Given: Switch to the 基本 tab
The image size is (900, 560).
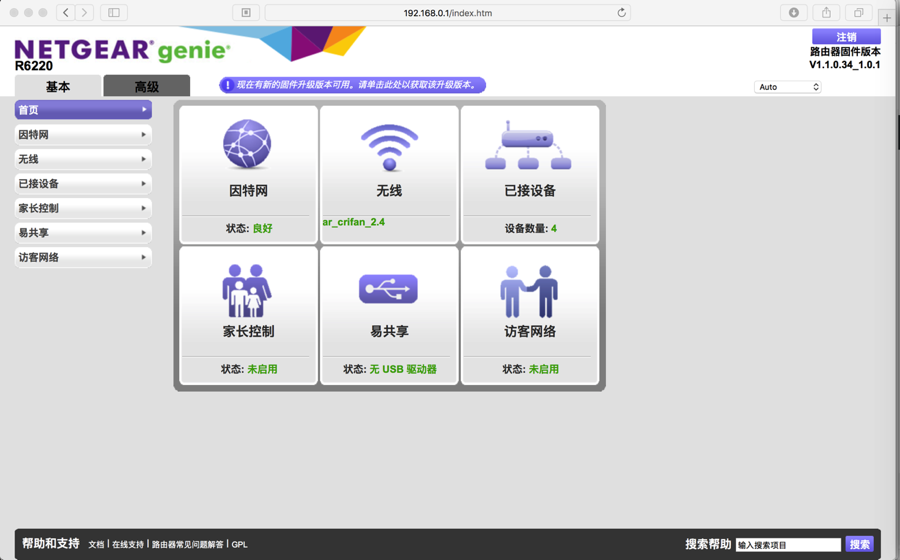Looking at the screenshot, I should click(x=58, y=86).
